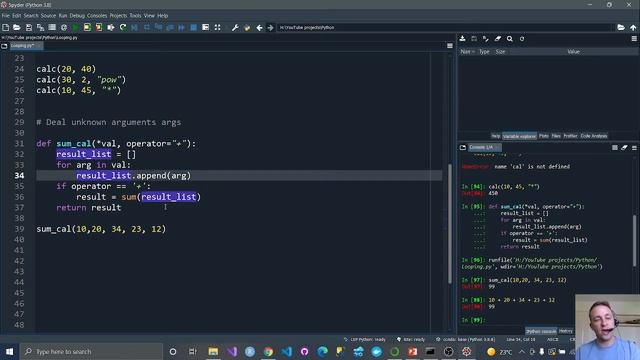Select the Python console tab at the bottom
This screenshot has width=640, height=360.
(x=540, y=331)
